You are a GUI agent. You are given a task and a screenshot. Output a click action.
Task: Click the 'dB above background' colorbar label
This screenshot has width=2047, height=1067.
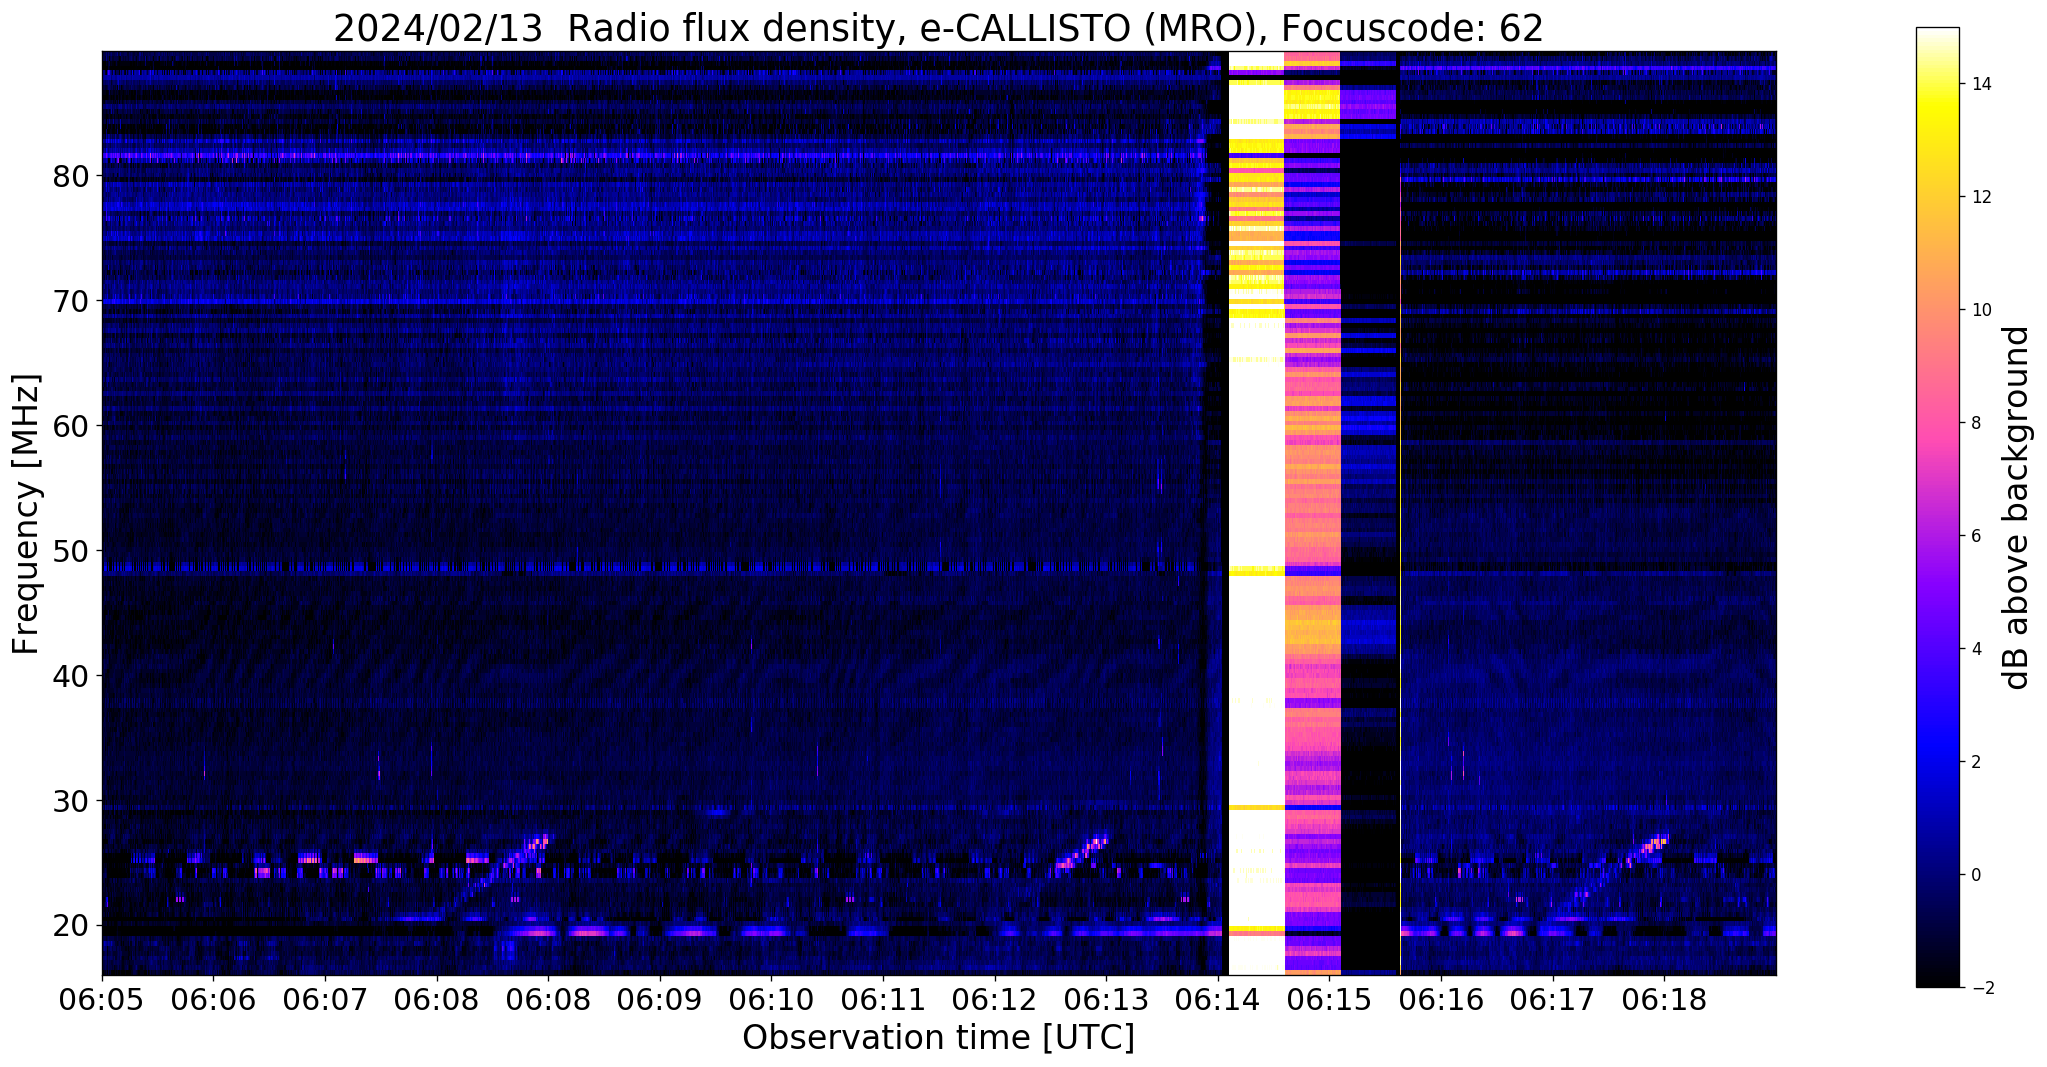tap(2016, 507)
